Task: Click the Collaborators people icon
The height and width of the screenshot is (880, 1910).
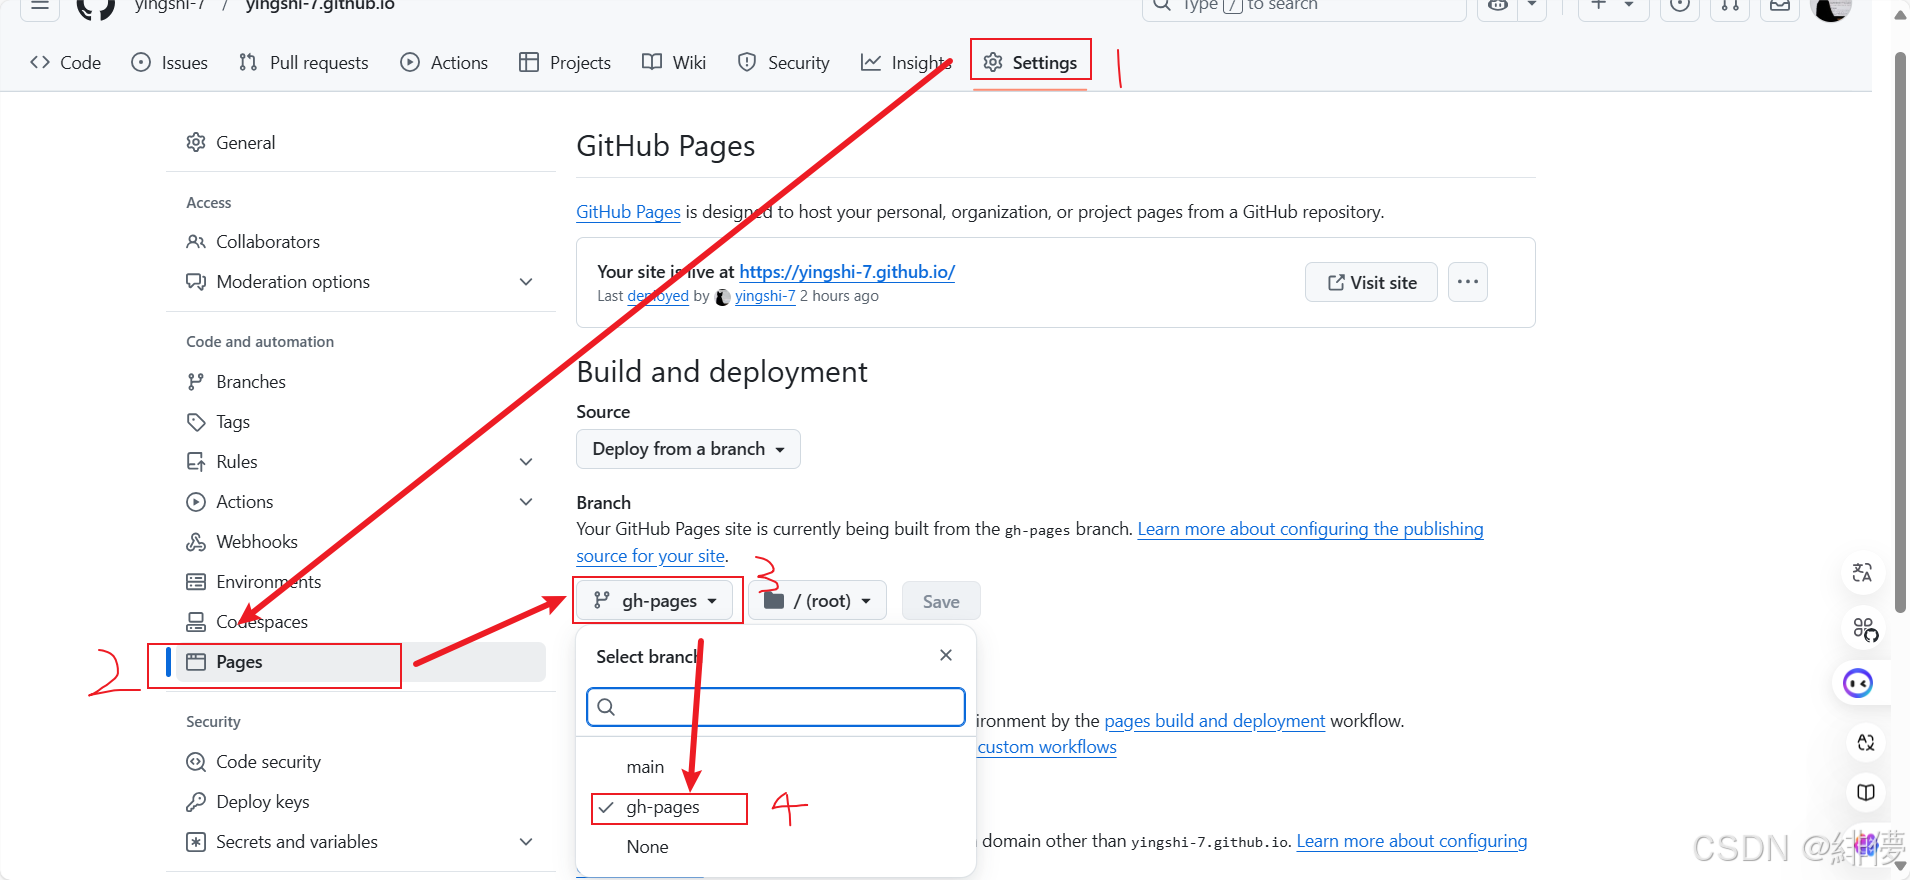Action: 196,242
